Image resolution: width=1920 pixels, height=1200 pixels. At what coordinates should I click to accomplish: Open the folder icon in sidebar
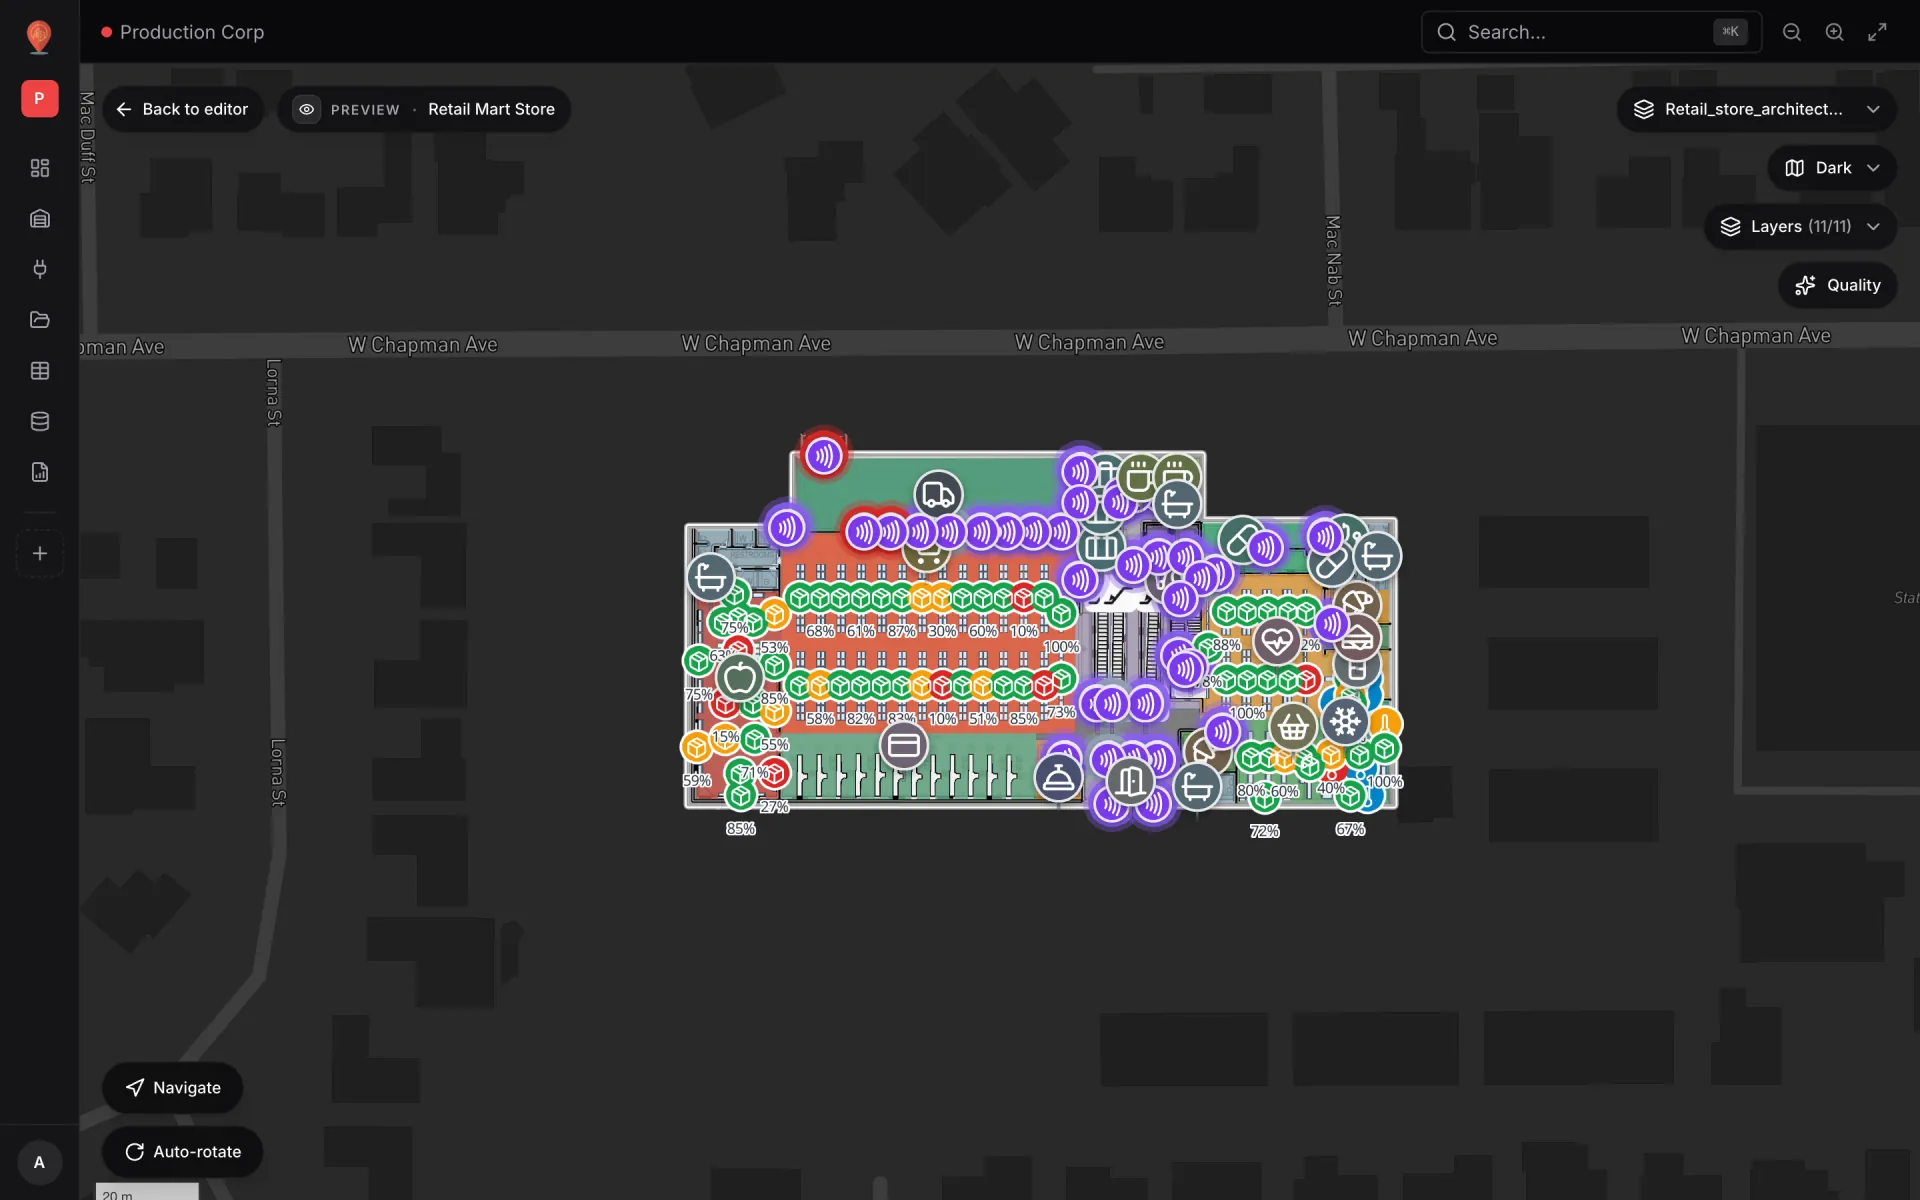(x=40, y=320)
